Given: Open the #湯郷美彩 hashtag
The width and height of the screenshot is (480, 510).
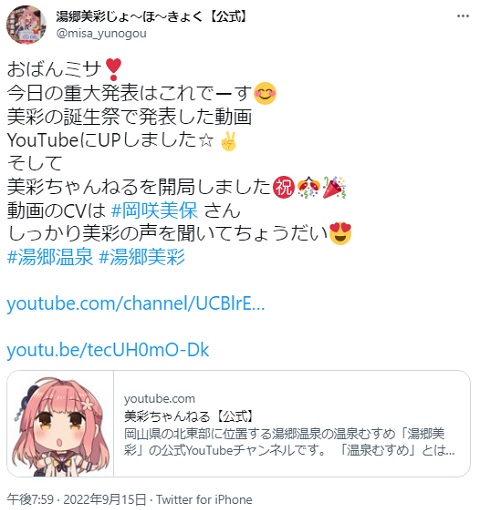Looking at the screenshot, I should pyautogui.click(x=142, y=257).
